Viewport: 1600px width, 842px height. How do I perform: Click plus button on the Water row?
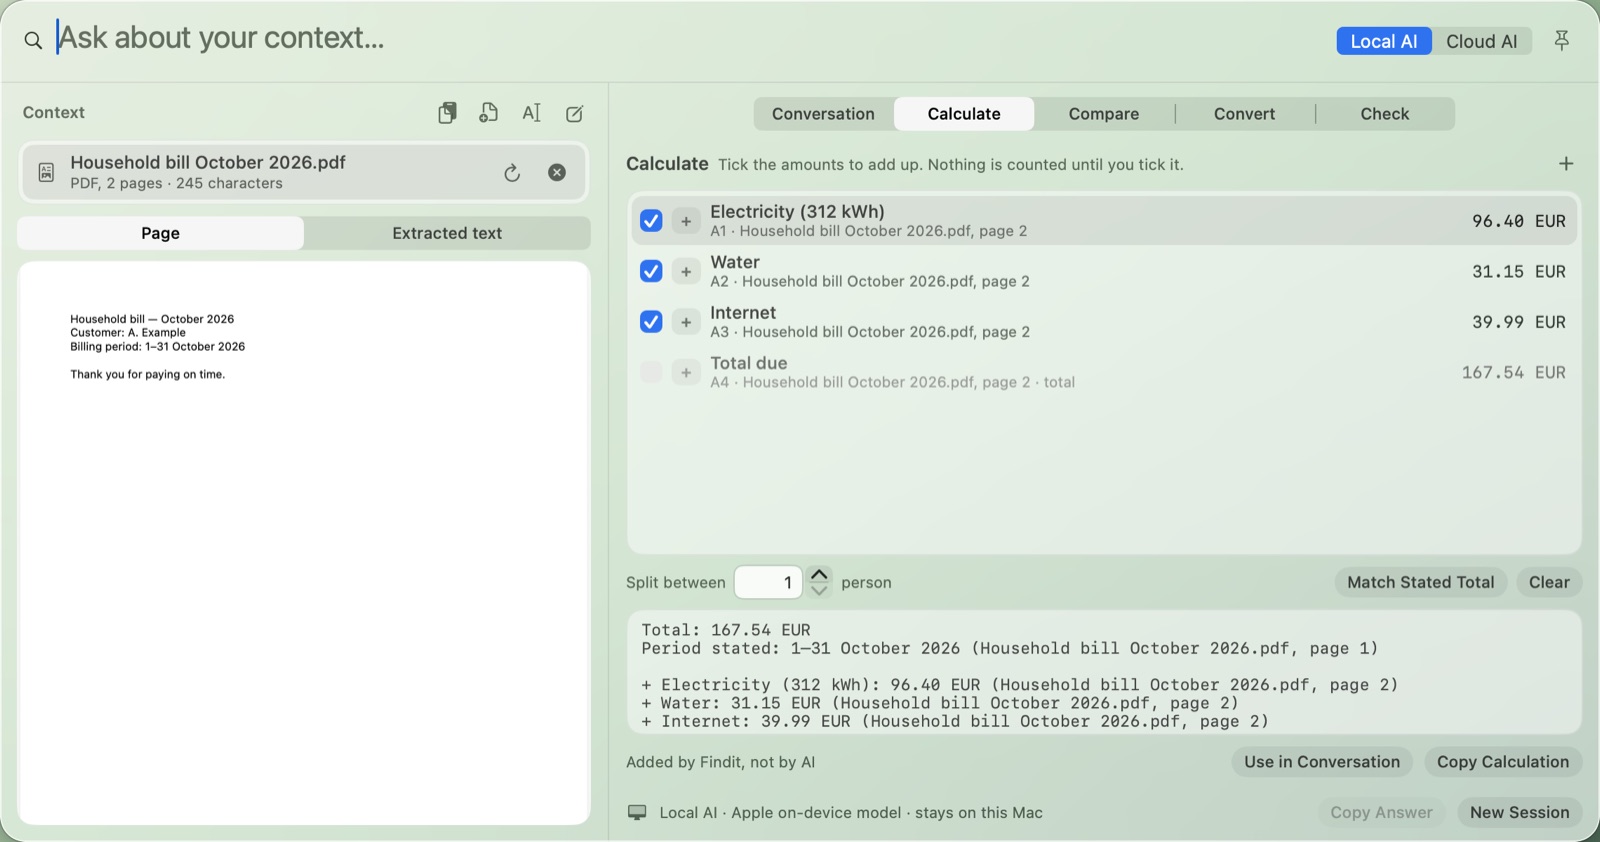[x=686, y=272]
